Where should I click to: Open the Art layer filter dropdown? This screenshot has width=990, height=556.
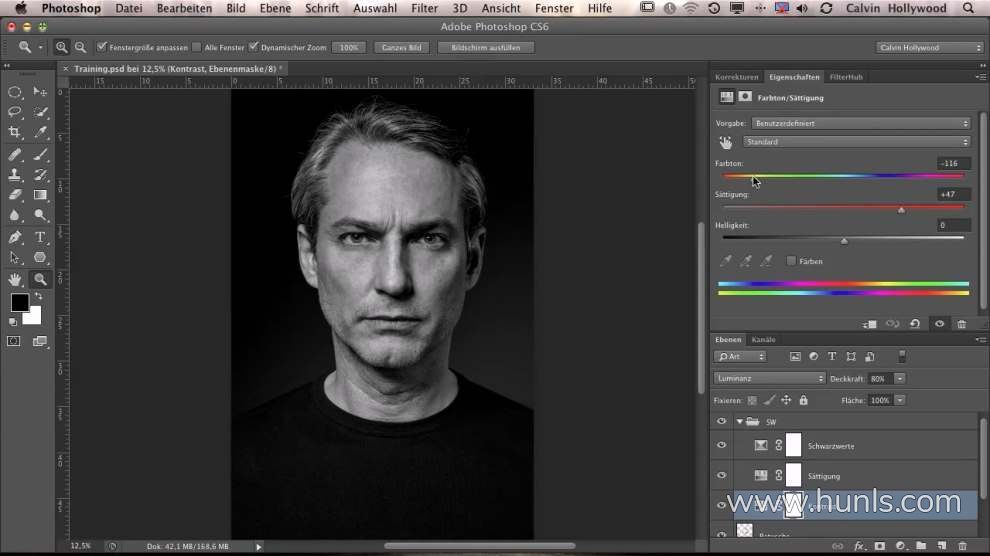(740, 357)
